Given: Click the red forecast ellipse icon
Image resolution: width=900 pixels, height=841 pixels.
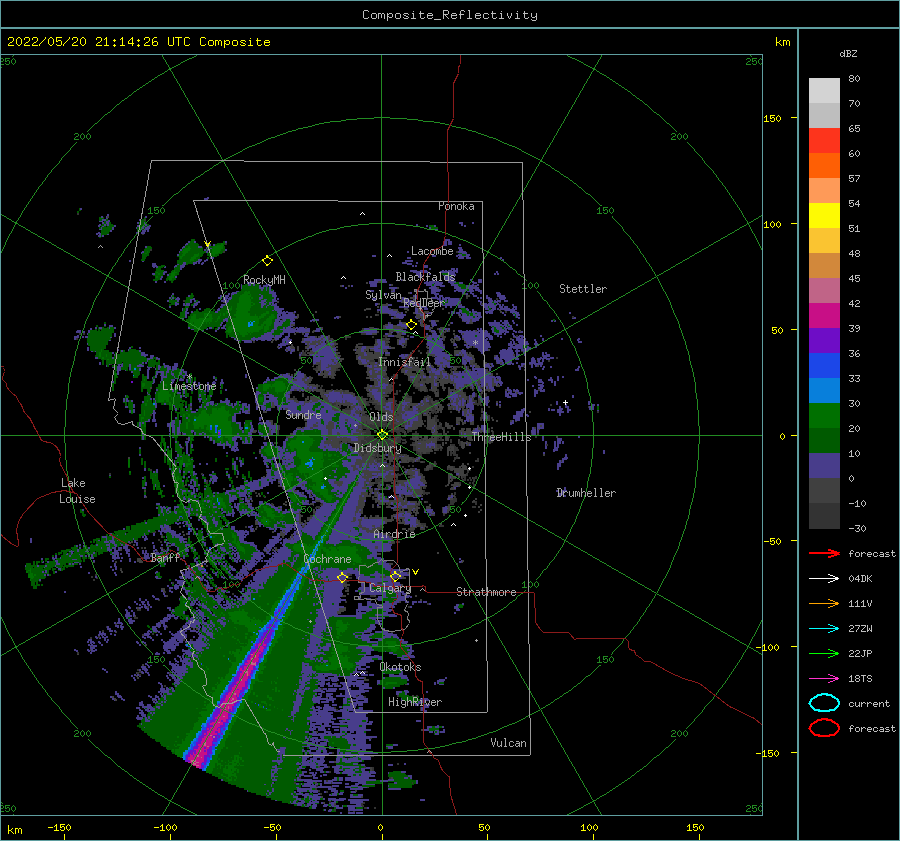Looking at the screenshot, I should coord(824,728).
